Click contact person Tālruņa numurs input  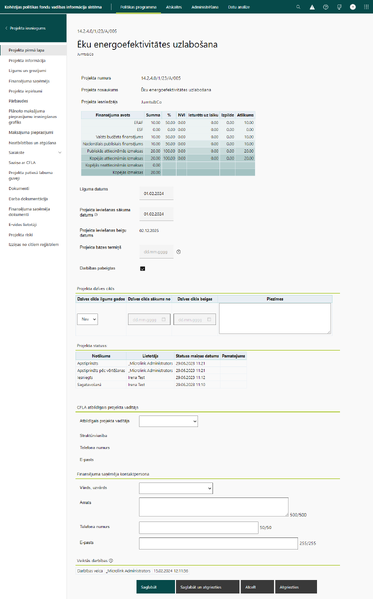click(x=199, y=528)
